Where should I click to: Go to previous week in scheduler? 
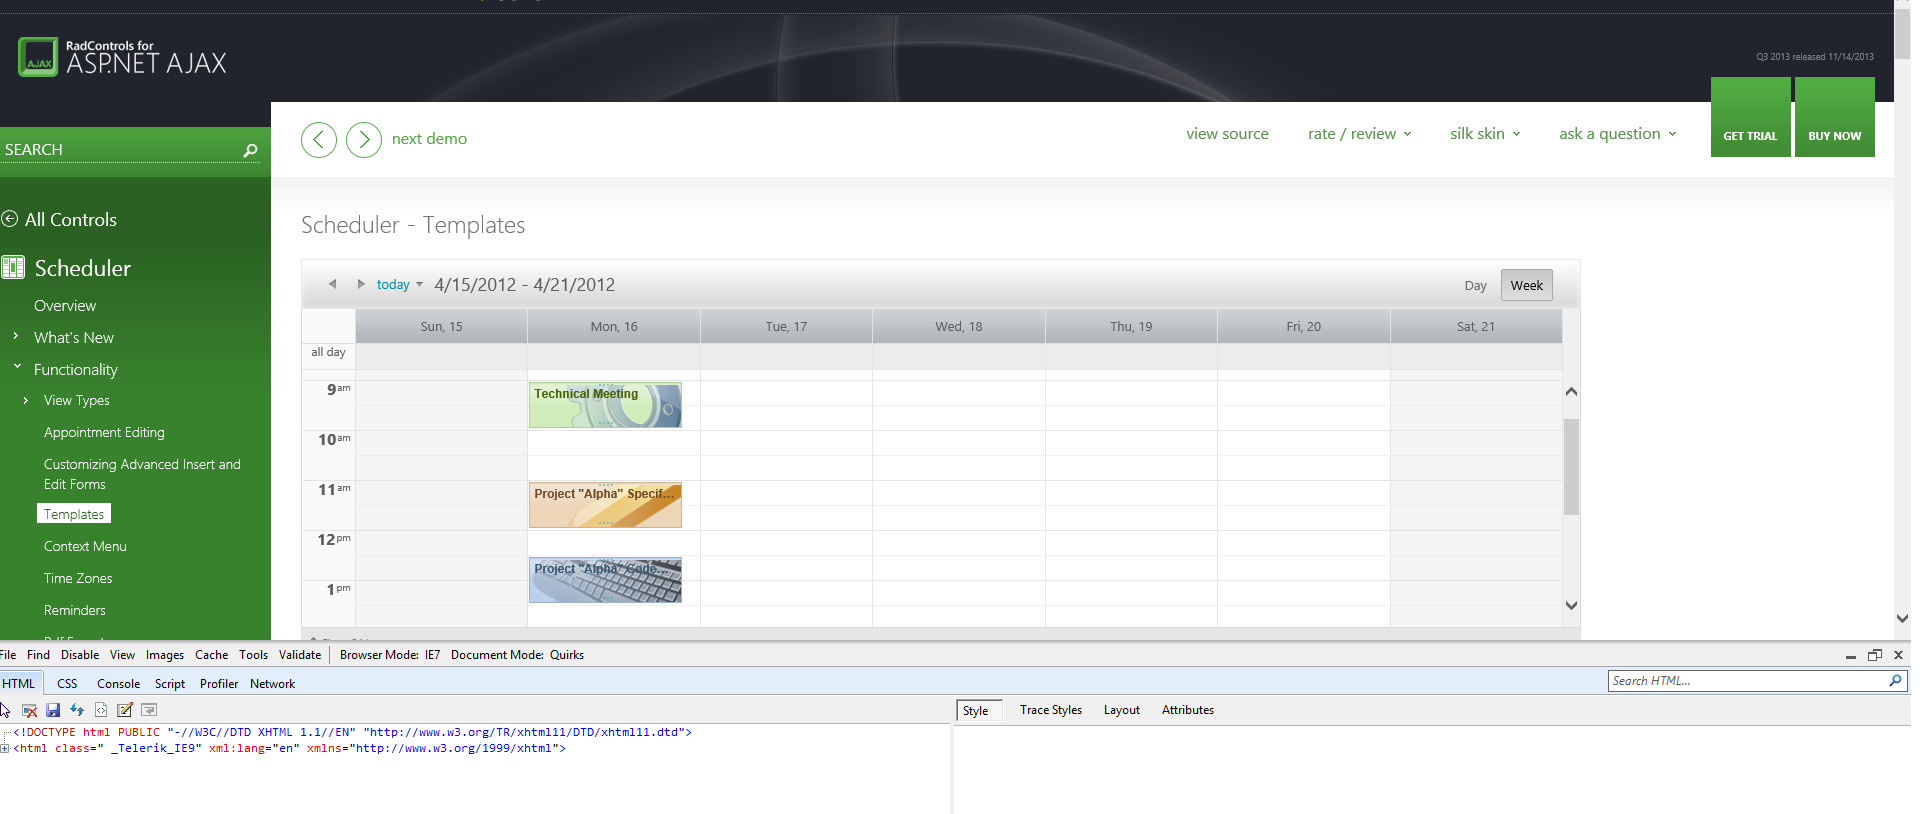point(333,284)
